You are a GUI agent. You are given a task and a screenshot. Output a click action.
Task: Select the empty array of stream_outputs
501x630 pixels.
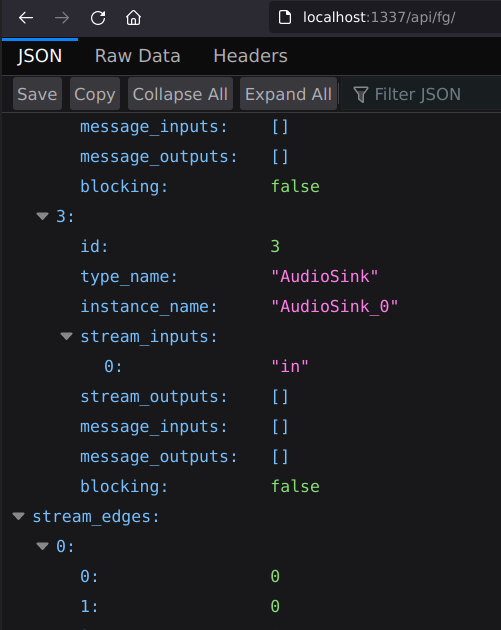[280, 397]
